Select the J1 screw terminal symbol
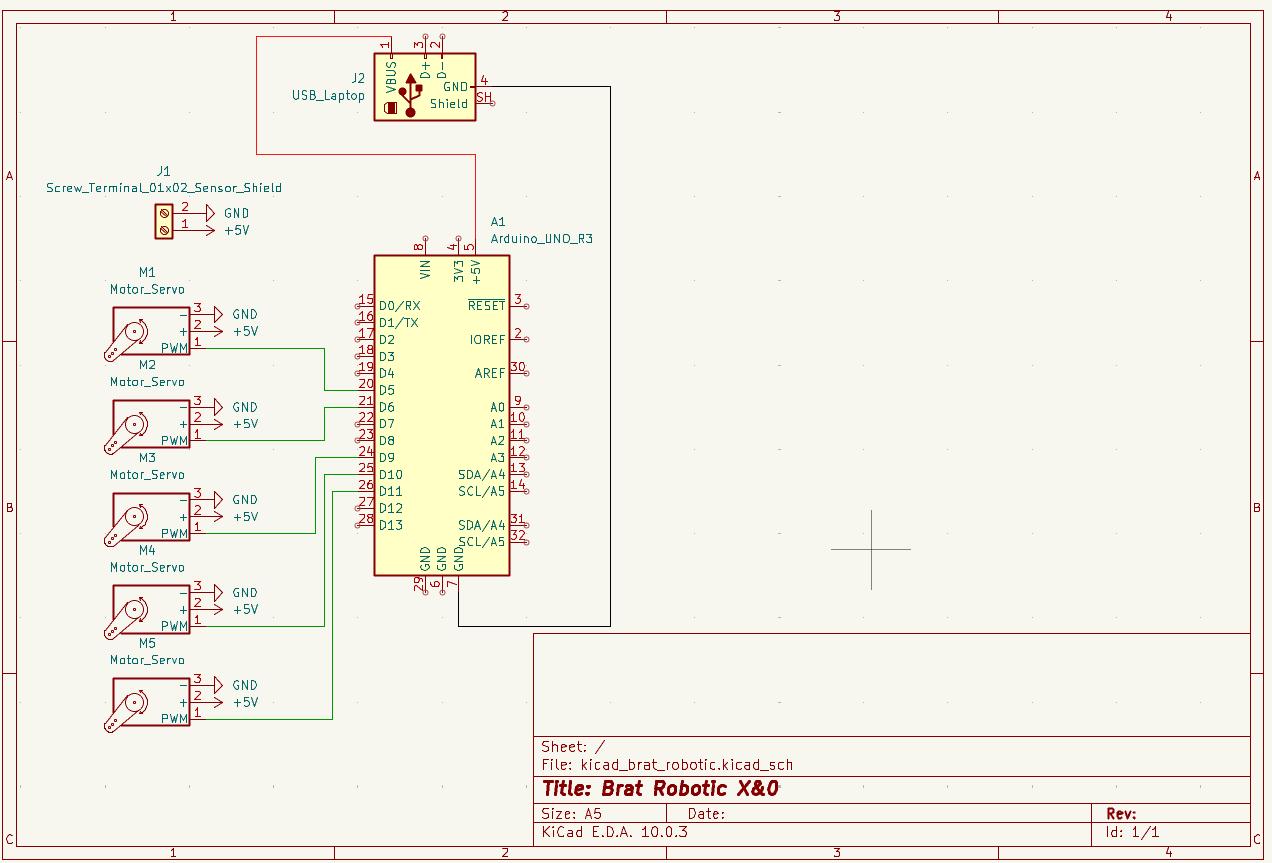The width and height of the screenshot is (1272, 863). coord(164,222)
